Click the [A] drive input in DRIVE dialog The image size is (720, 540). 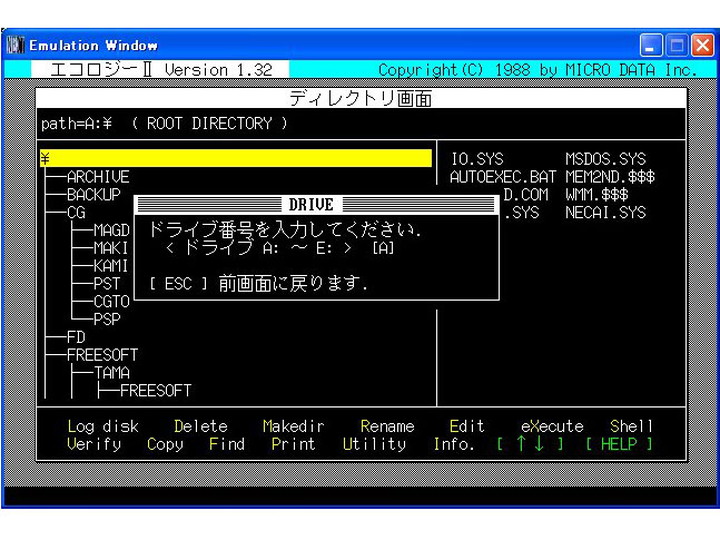383,248
